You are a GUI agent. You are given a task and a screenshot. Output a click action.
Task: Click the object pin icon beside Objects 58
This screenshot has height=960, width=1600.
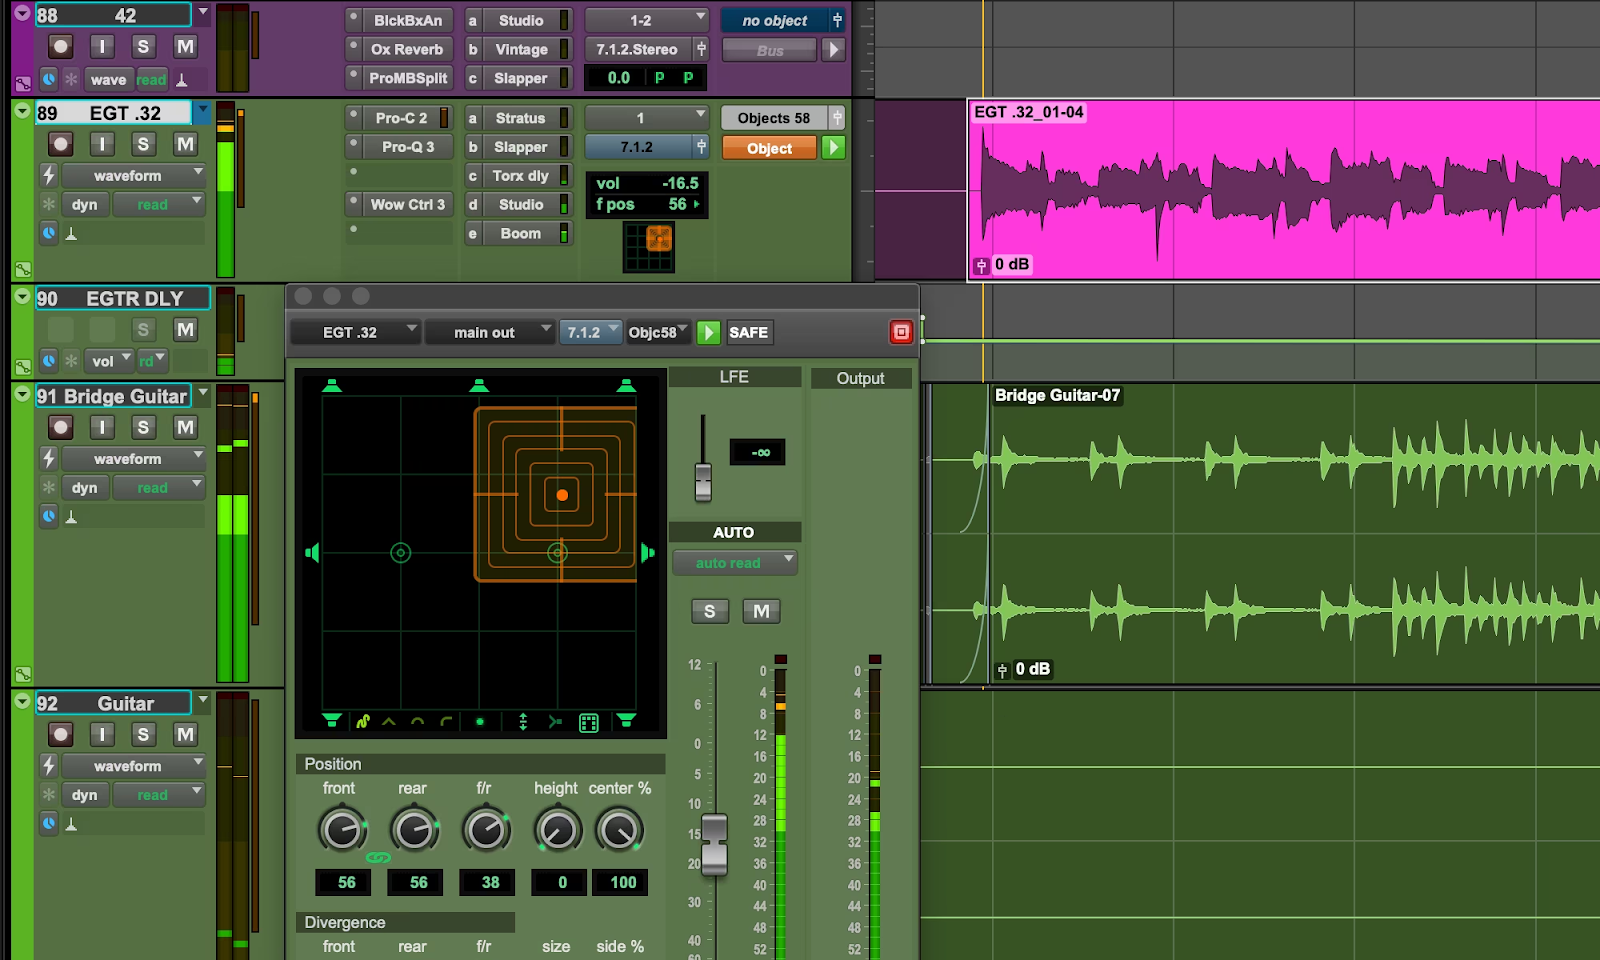pyautogui.click(x=838, y=118)
